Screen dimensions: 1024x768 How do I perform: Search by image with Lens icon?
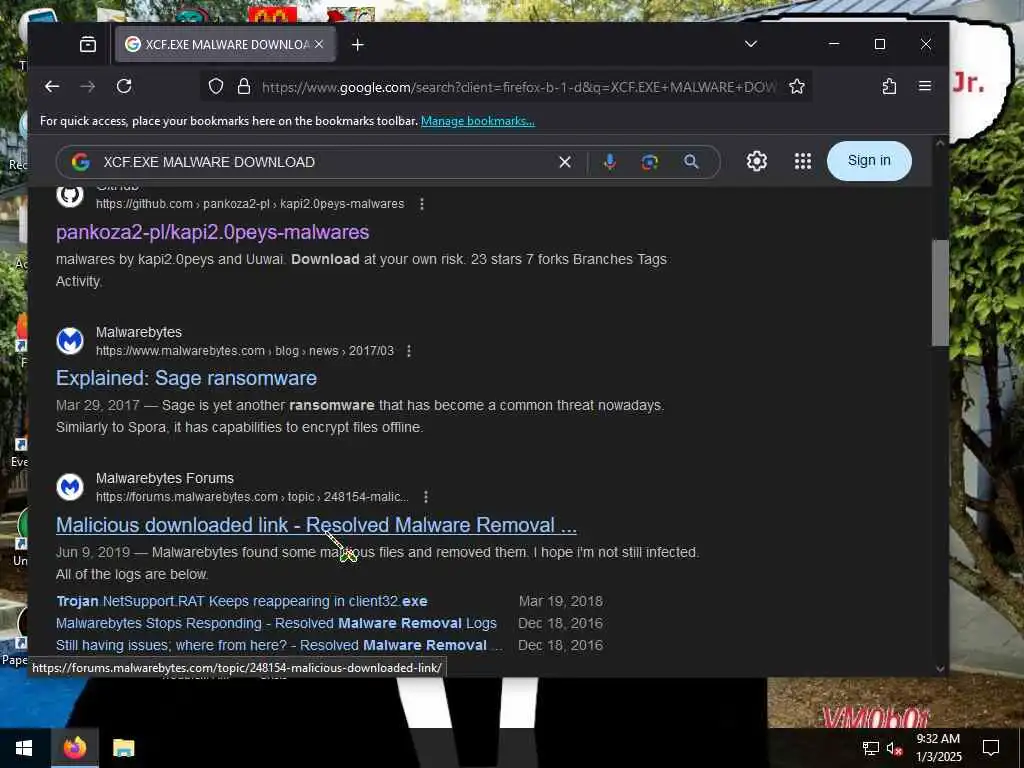649,162
